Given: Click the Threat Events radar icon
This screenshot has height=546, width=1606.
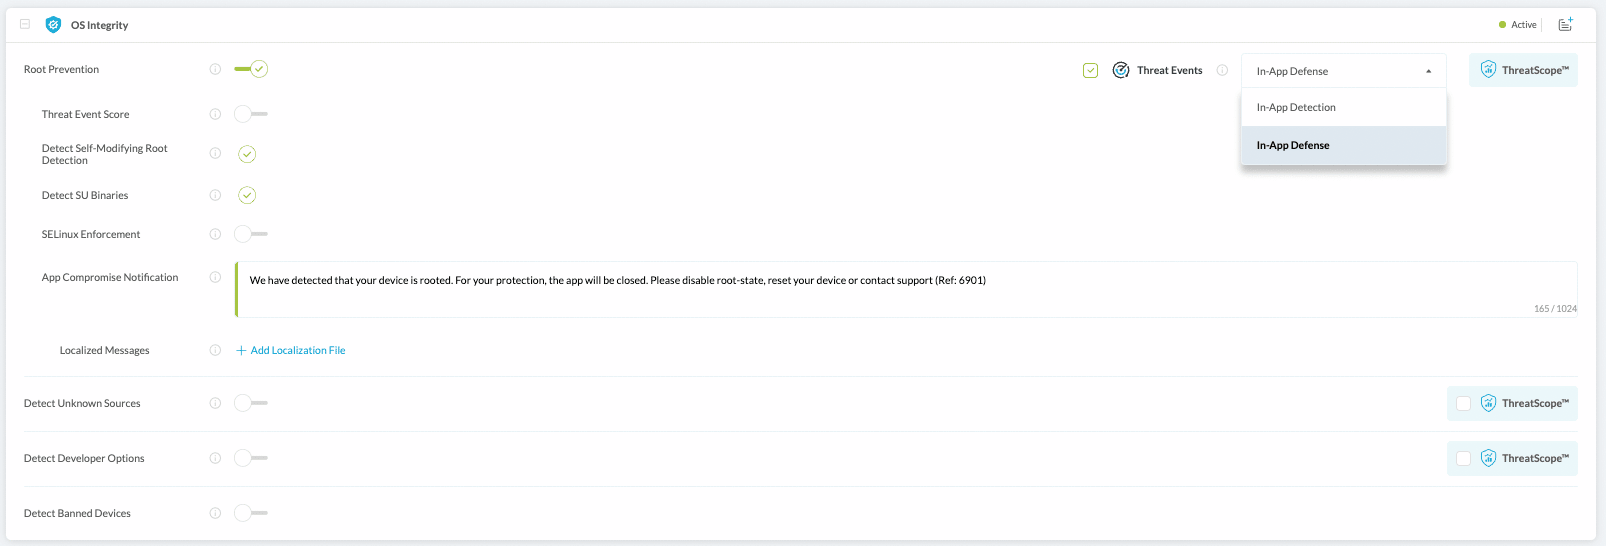Looking at the screenshot, I should [1121, 70].
